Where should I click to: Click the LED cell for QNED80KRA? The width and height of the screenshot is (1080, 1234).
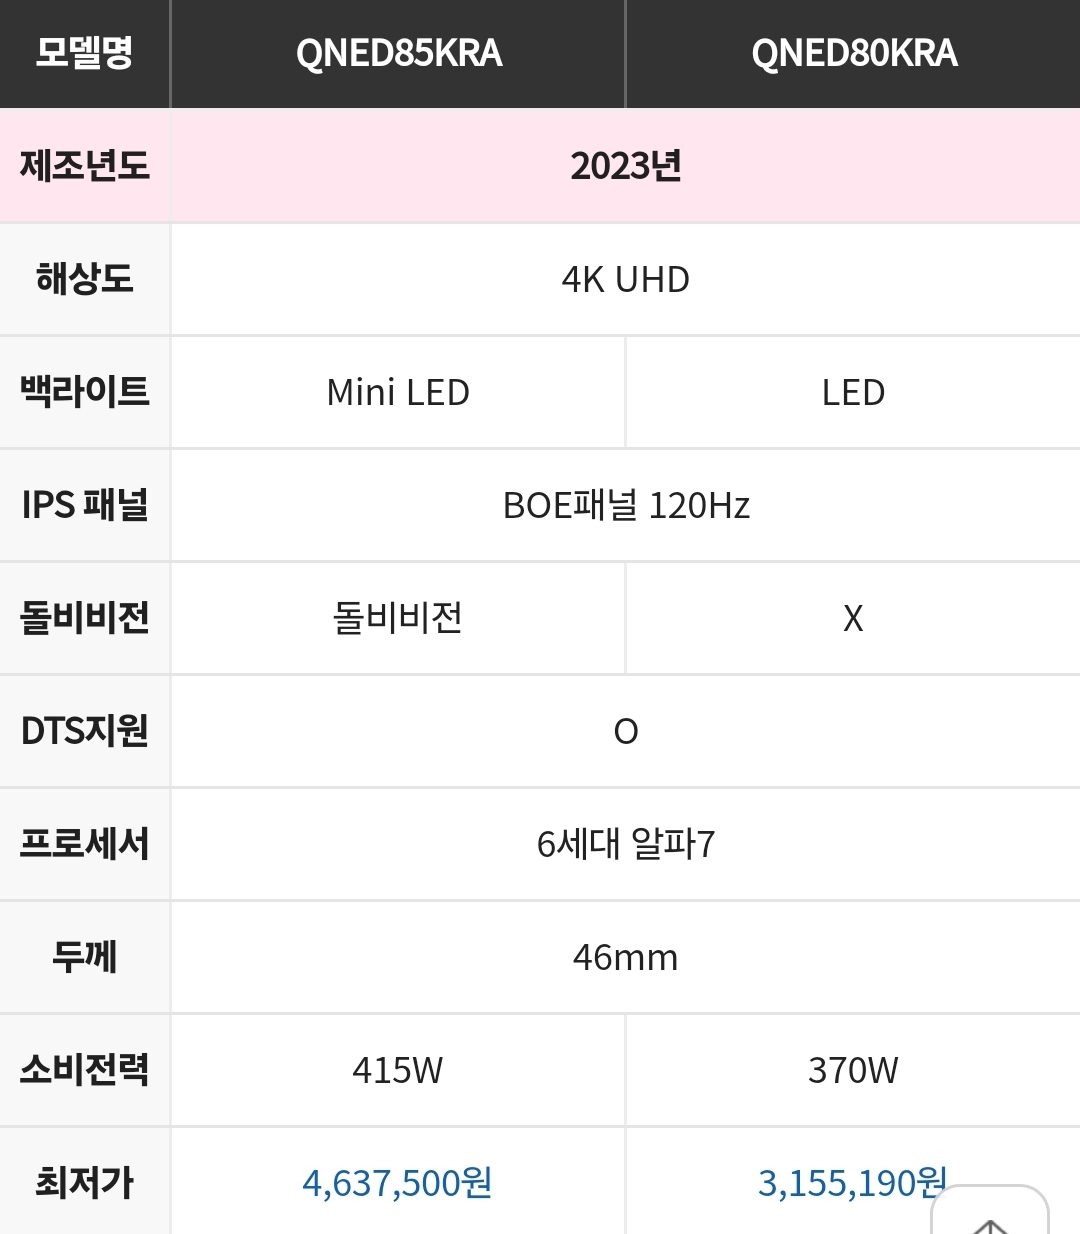[x=853, y=392]
